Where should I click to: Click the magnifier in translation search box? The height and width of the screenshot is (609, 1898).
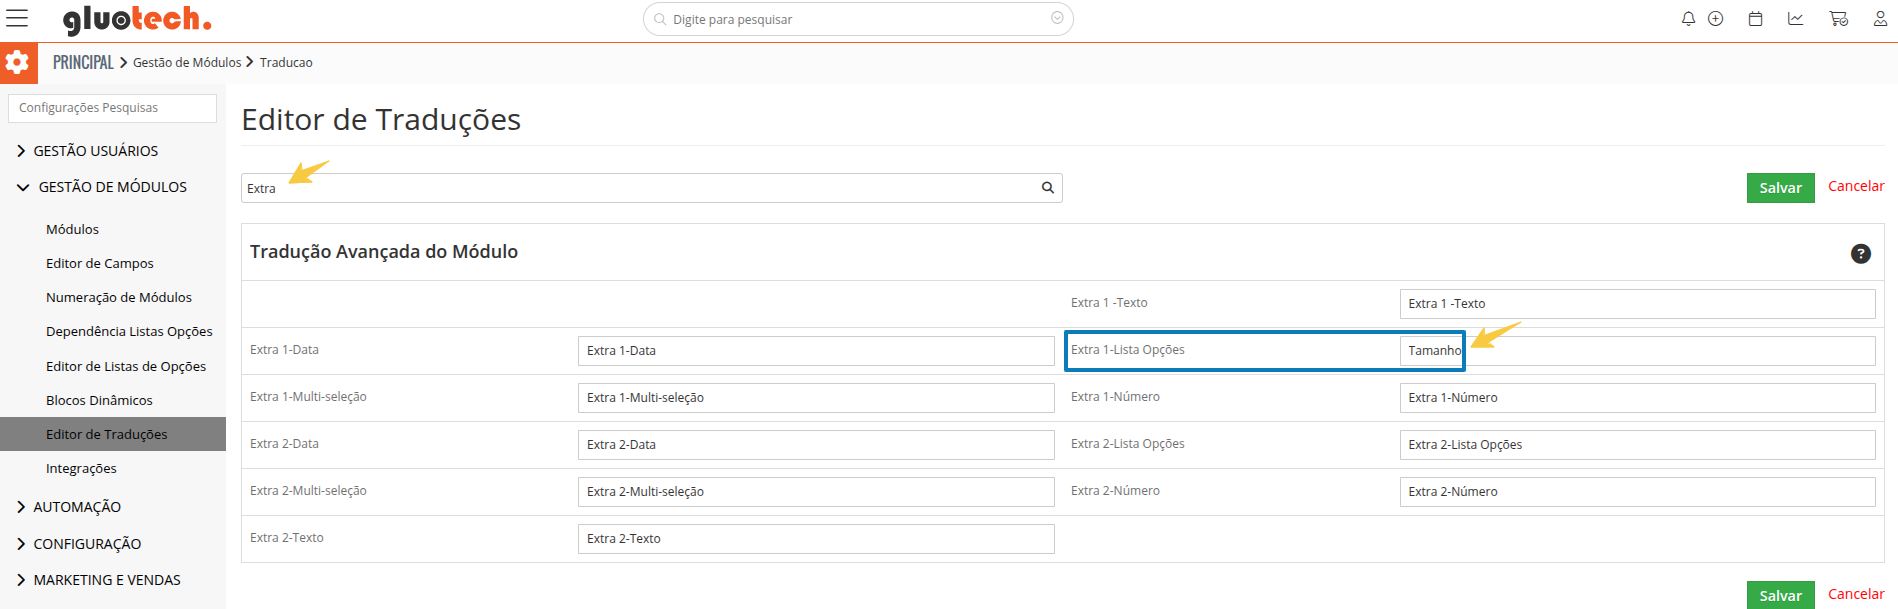[x=1048, y=188]
